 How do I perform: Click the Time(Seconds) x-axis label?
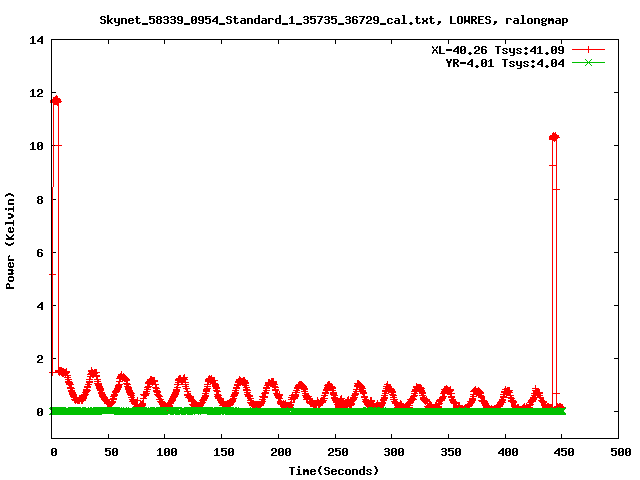click(x=333, y=471)
